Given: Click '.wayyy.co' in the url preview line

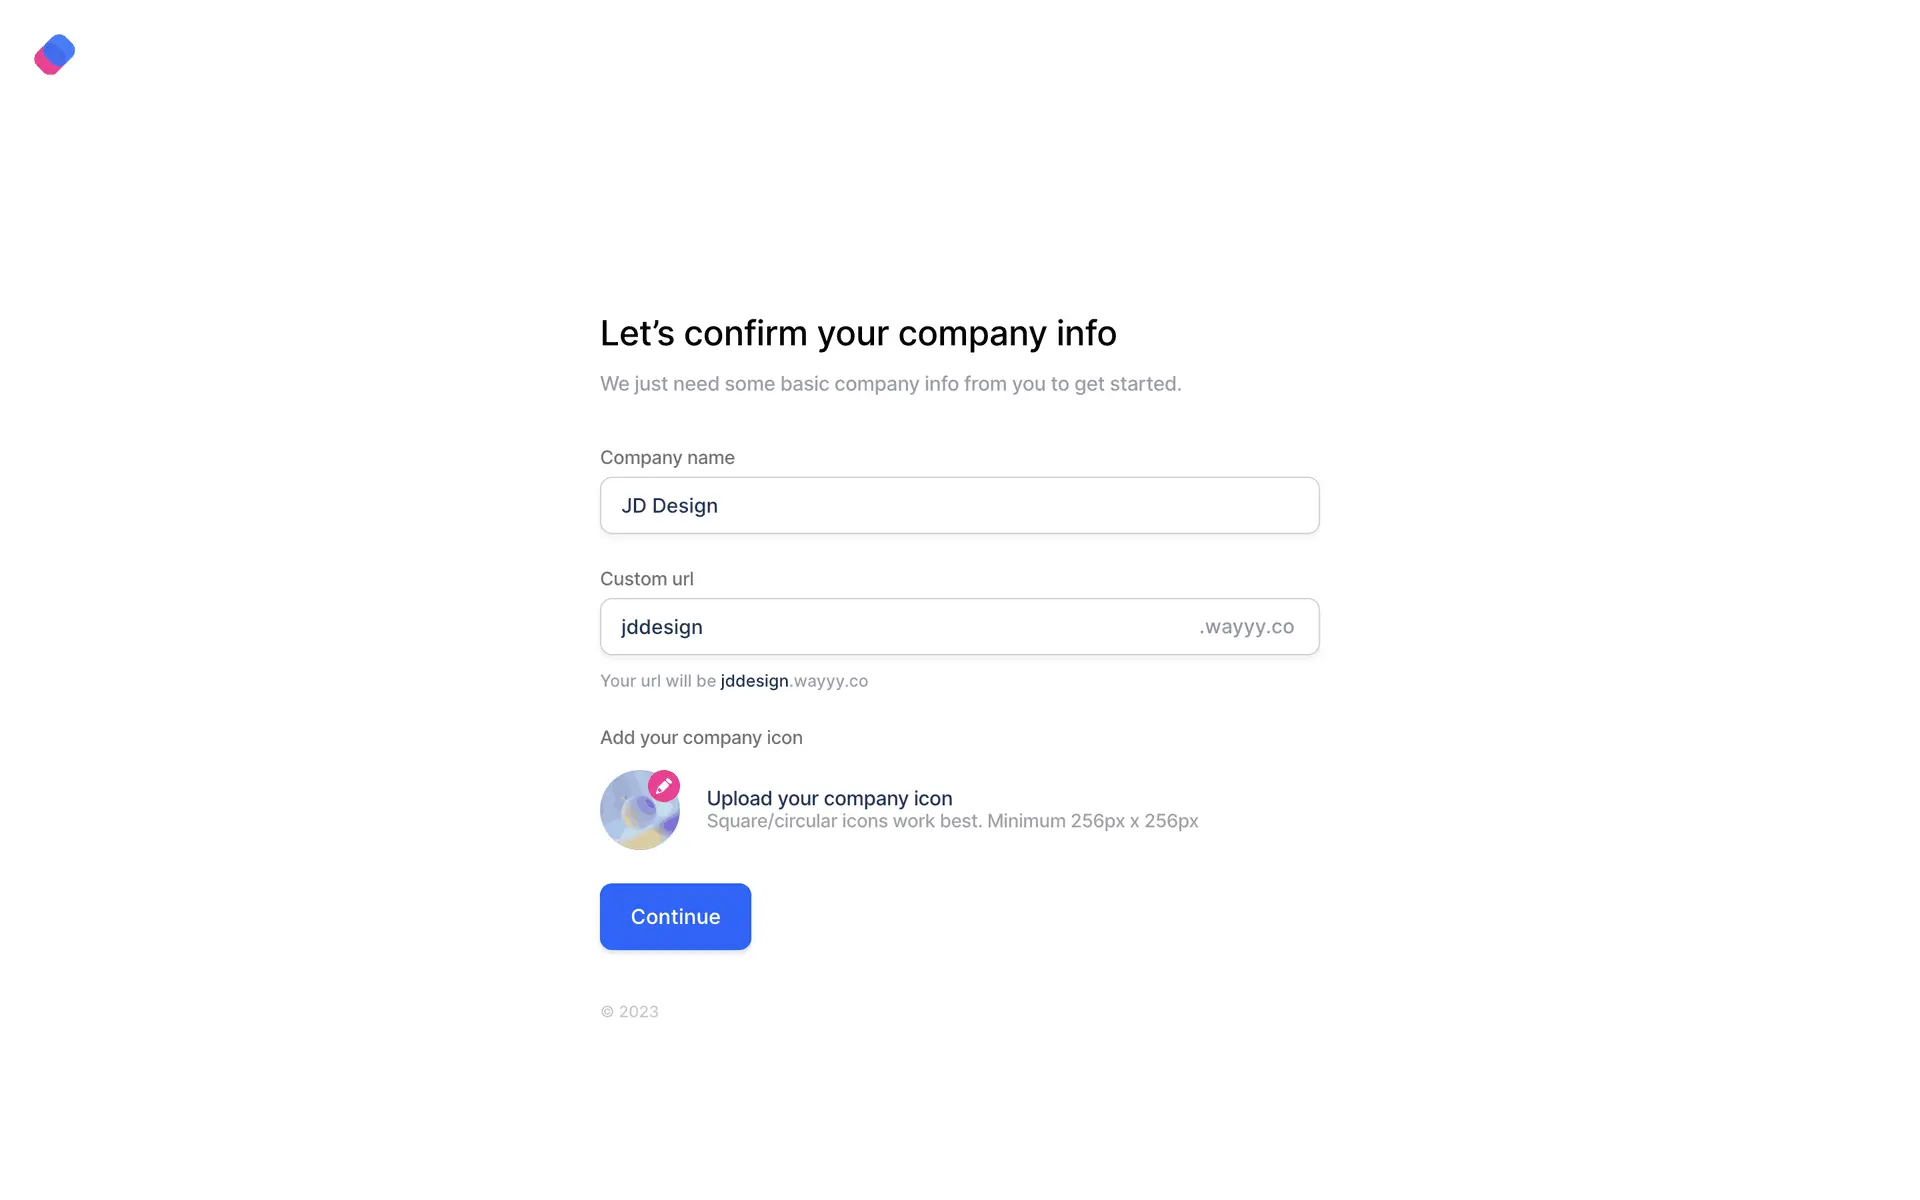Looking at the screenshot, I should pyautogui.click(x=830, y=681).
